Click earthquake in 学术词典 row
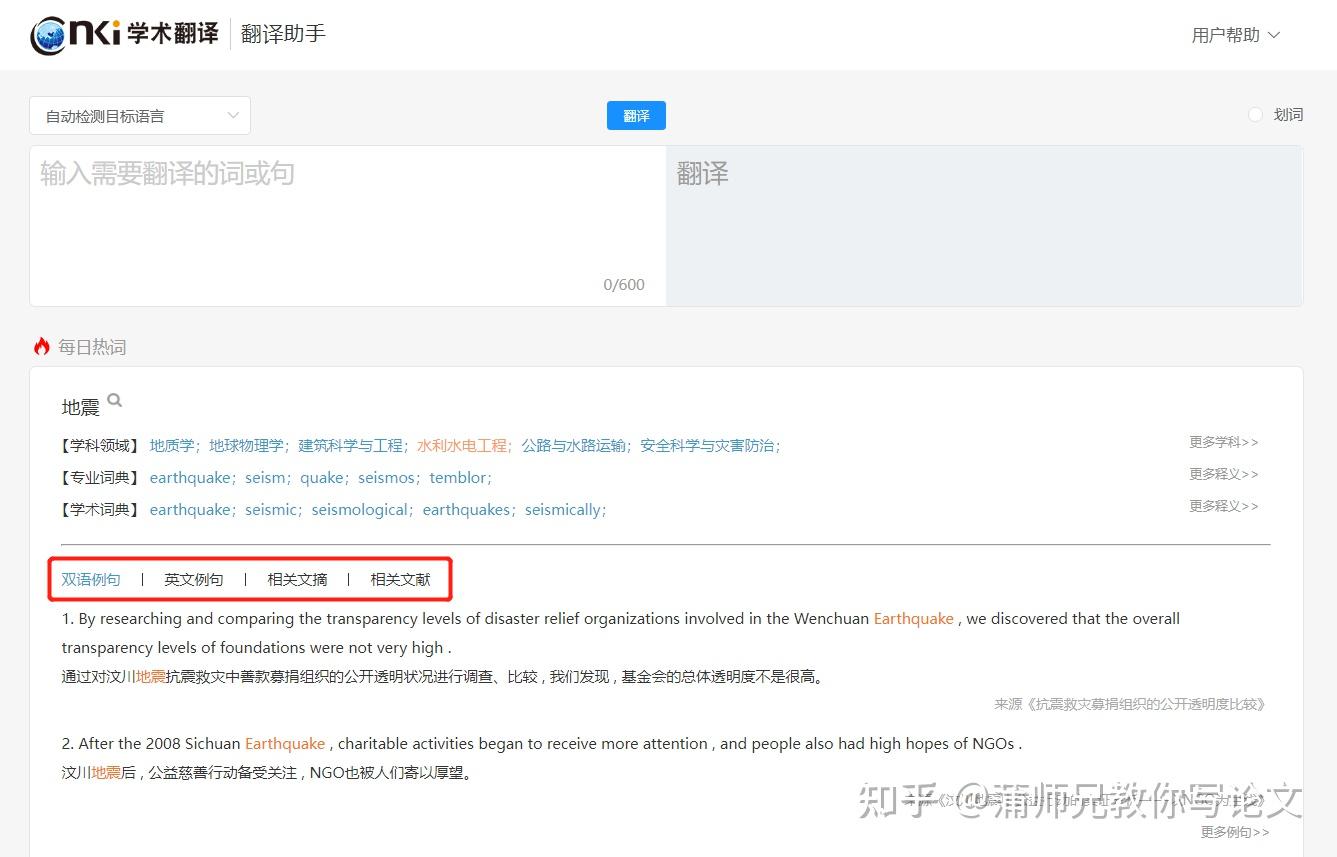Image resolution: width=1337 pixels, height=857 pixels. tap(190, 510)
